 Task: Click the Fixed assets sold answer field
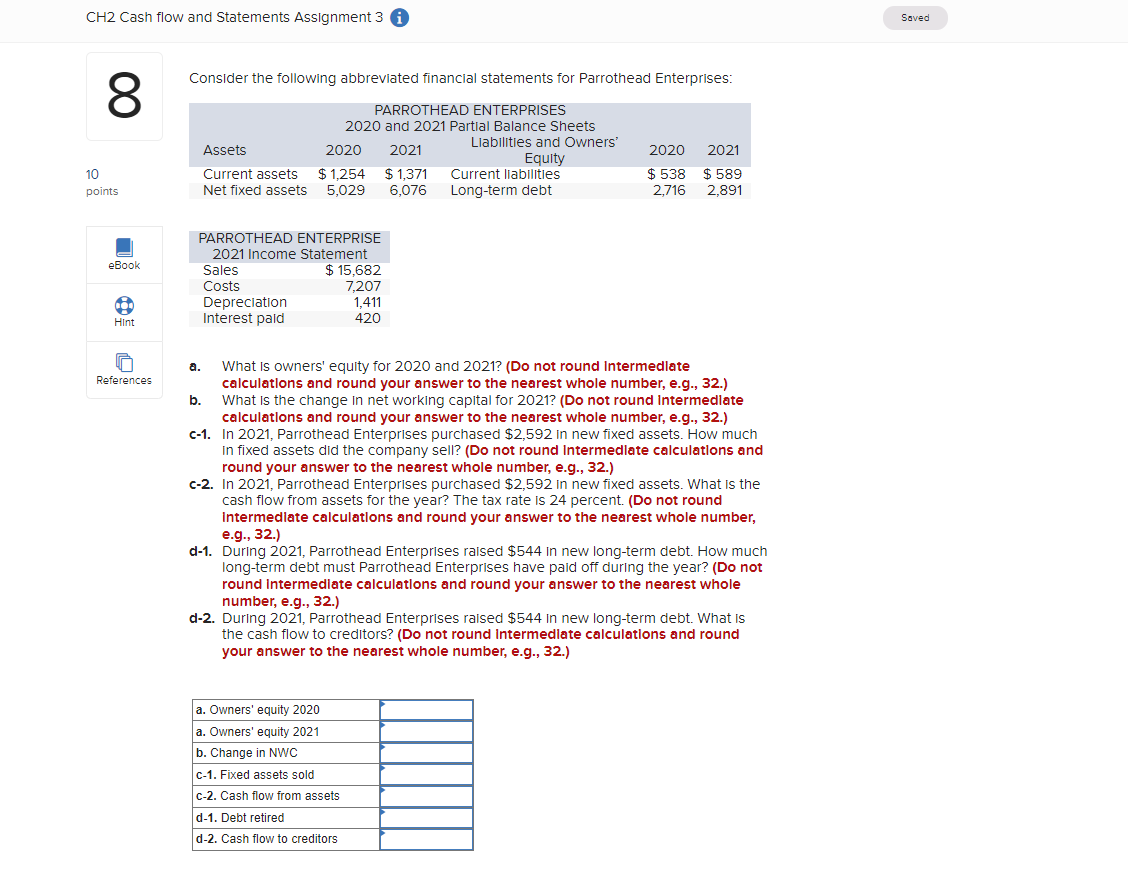pyautogui.click(x=427, y=775)
